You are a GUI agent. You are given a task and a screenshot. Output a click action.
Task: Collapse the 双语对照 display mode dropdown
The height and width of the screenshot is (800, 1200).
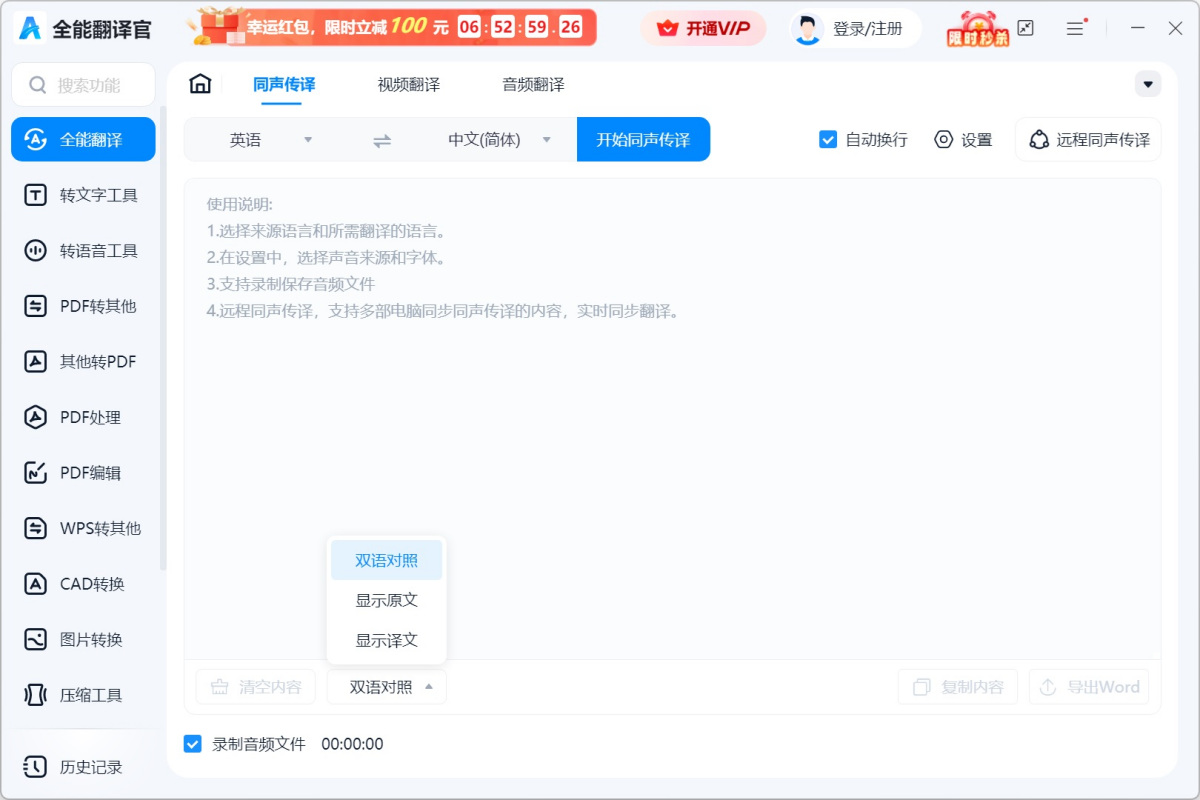[x=387, y=687]
